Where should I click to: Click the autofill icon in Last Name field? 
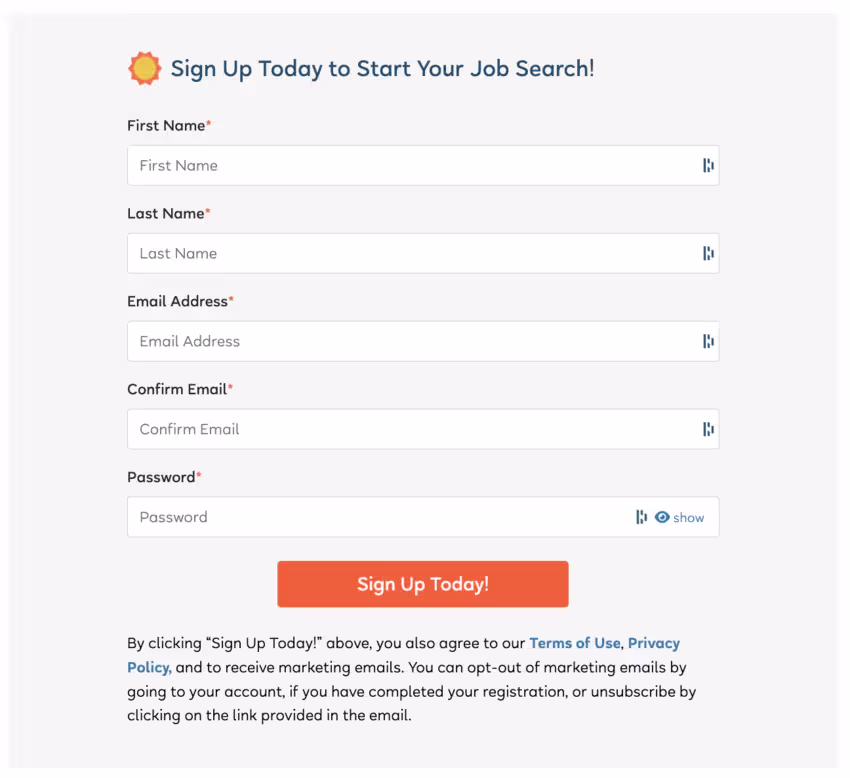pyautogui.click(x=708, y=253)
